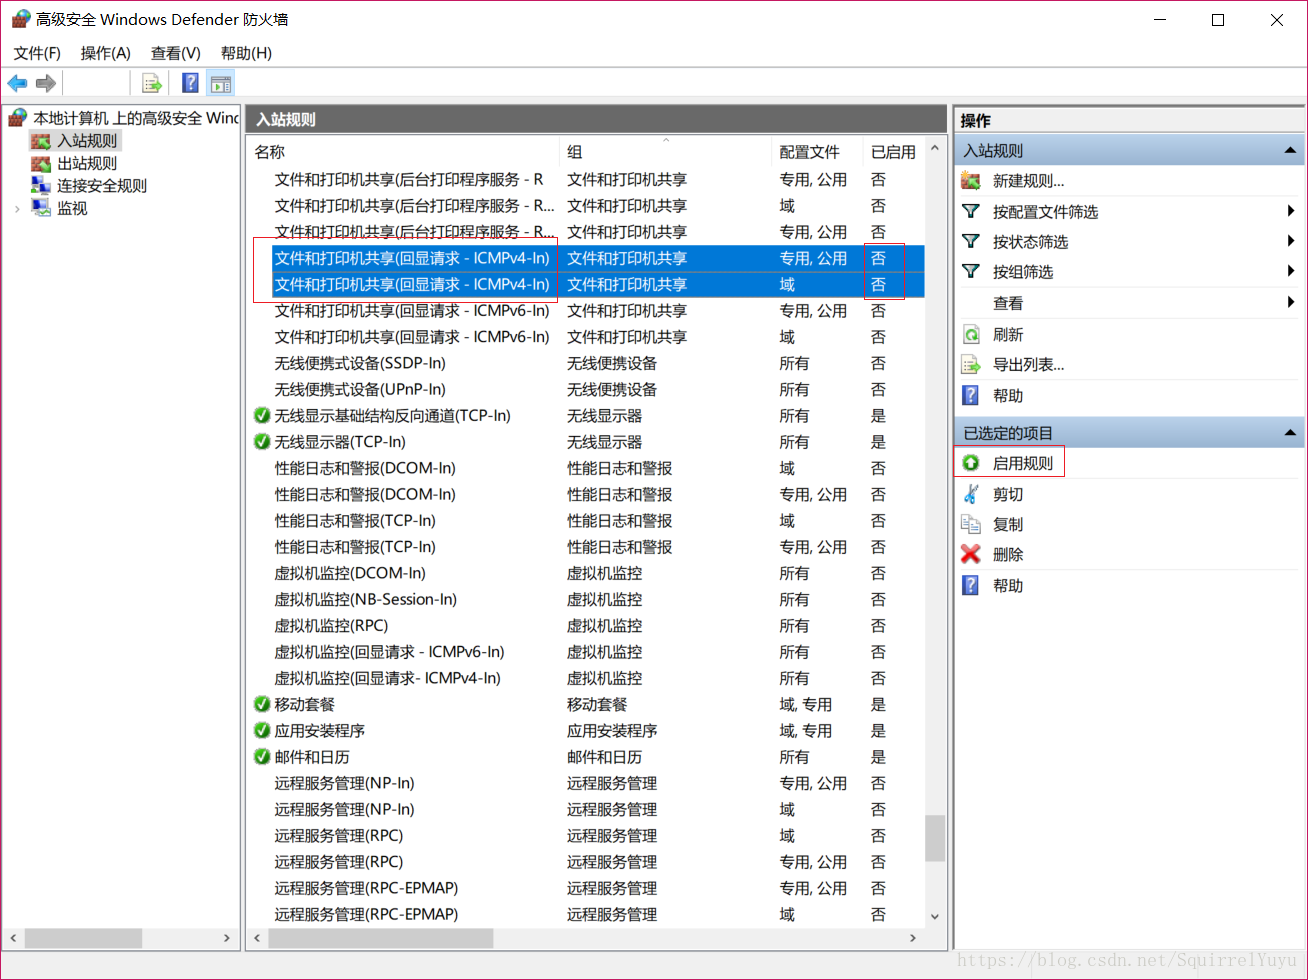
Task: Click the 新建规则... action link
Action: tap(1028, 181)
